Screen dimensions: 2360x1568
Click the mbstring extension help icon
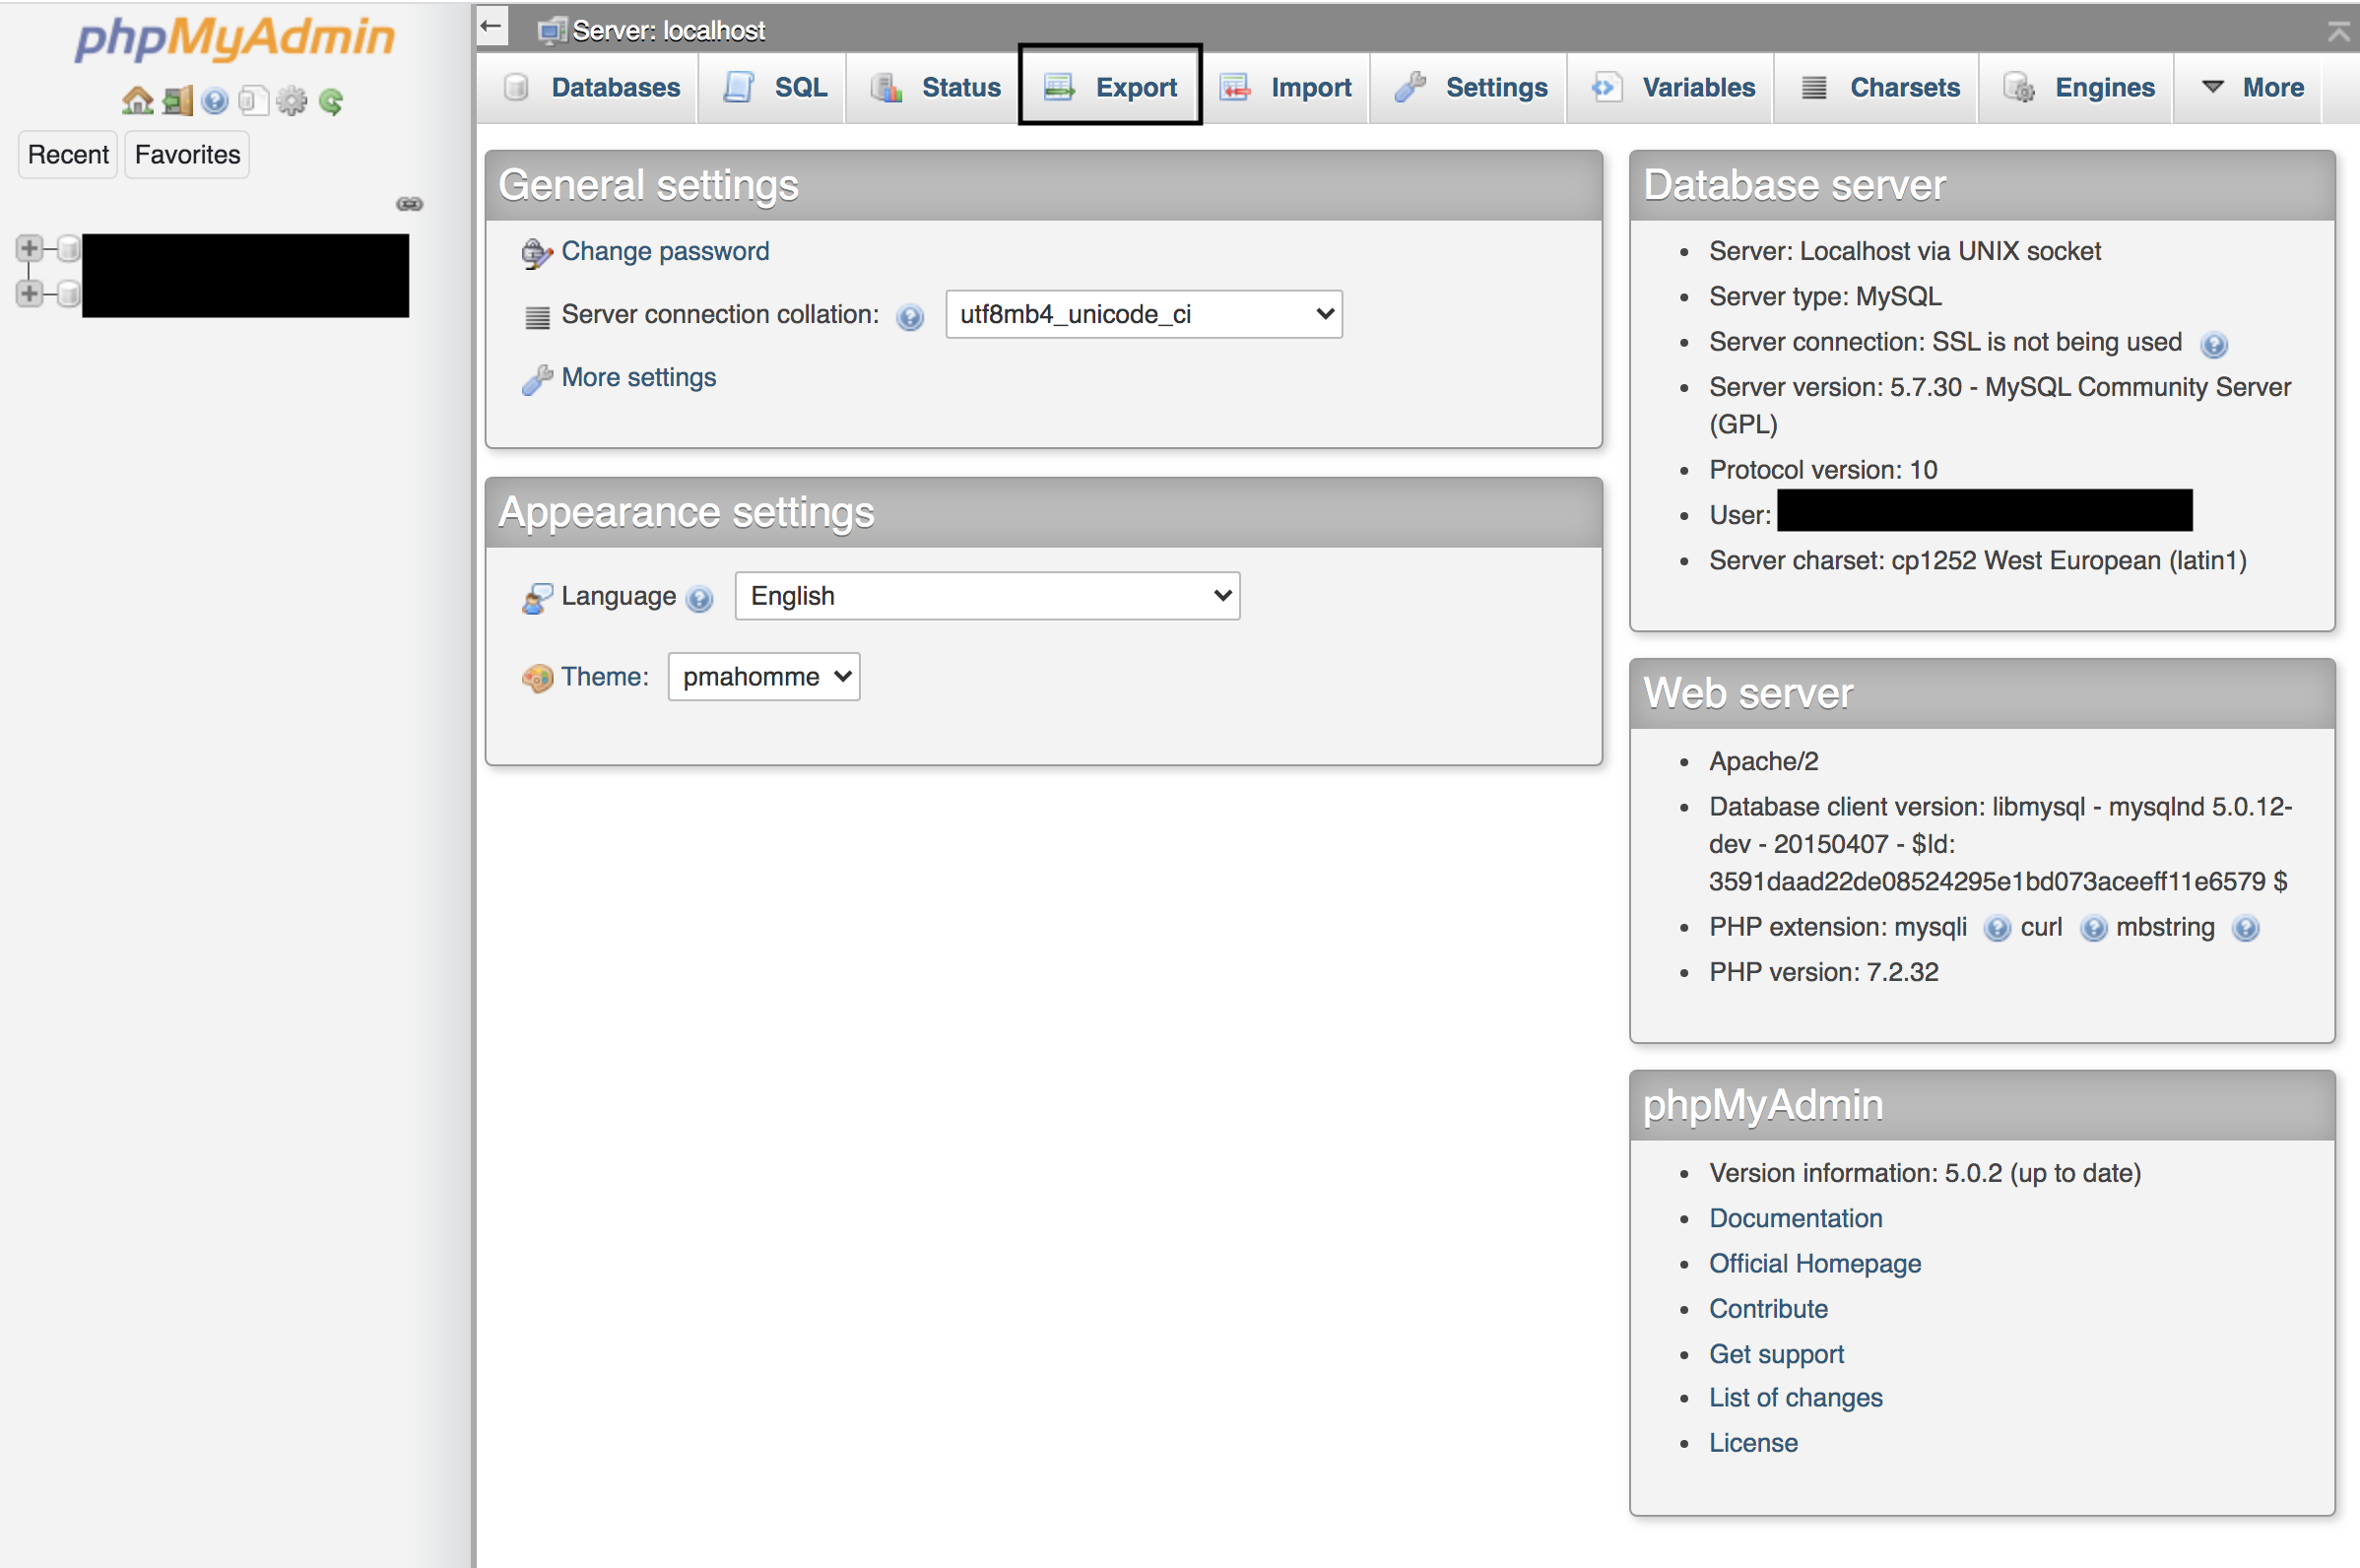pyautogui.click(x=2245, y=929)
